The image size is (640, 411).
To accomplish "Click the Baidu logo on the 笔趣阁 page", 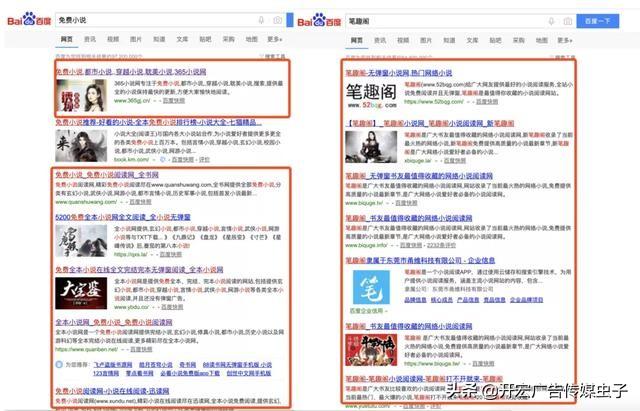I will coord(319,20).
